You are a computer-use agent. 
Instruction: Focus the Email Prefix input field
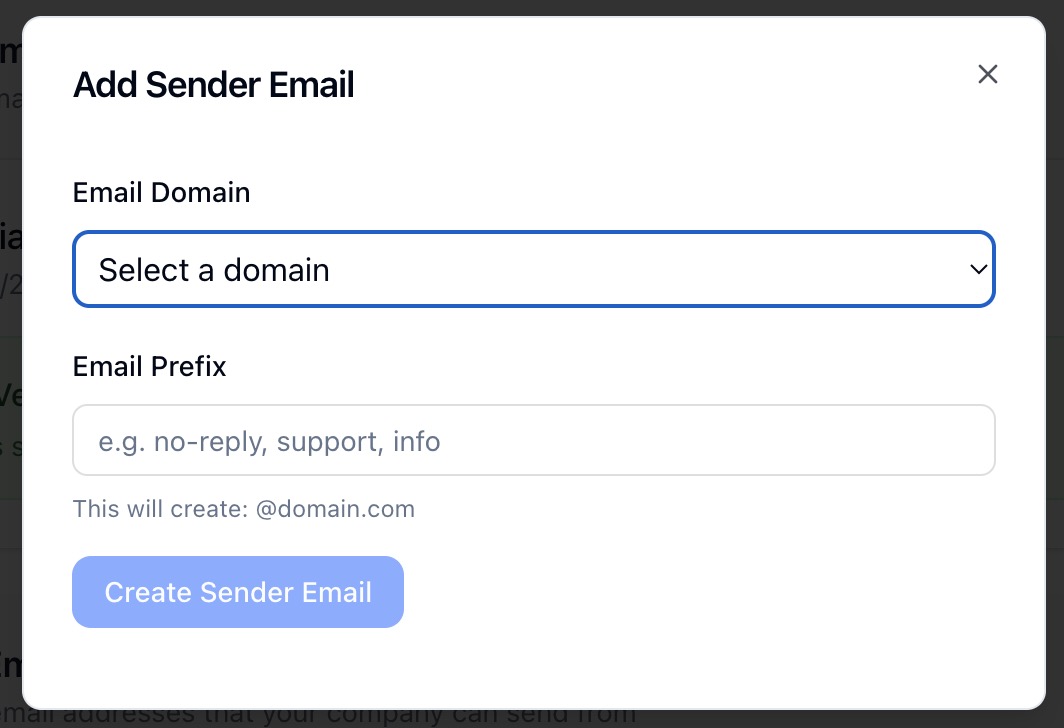click(x=533, y=440)
